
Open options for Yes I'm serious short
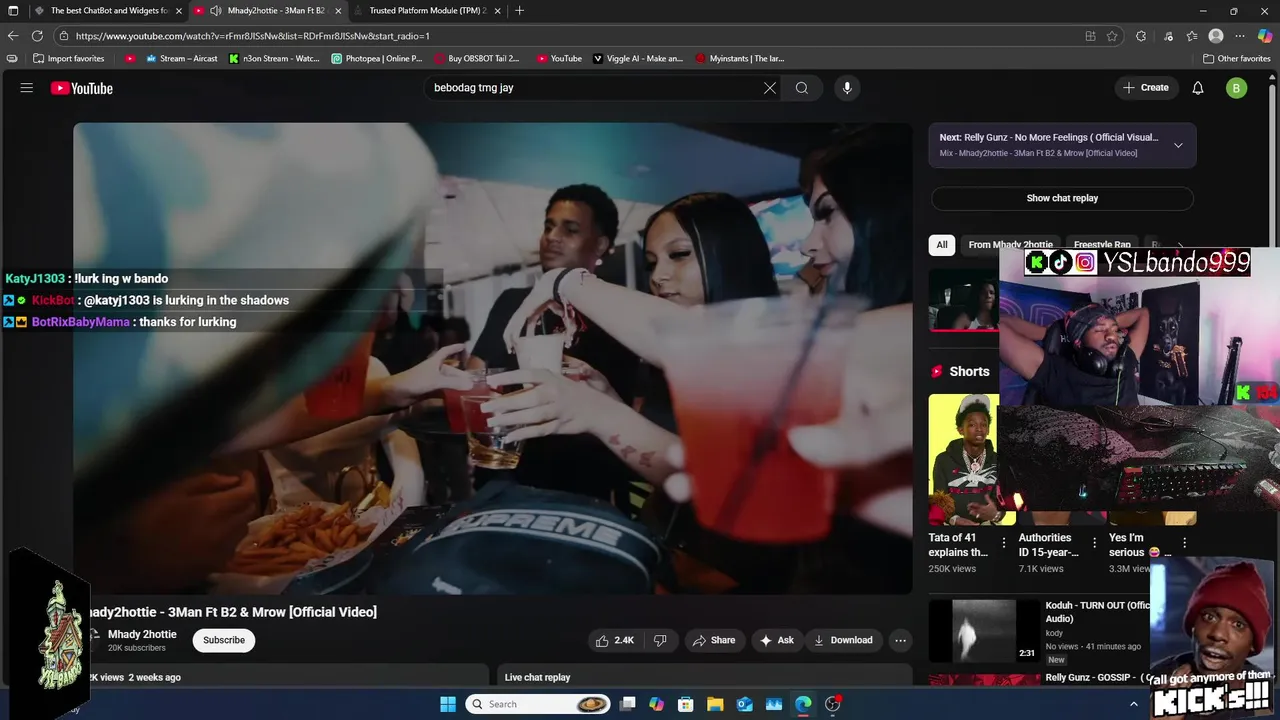(x=1185, y=543)
